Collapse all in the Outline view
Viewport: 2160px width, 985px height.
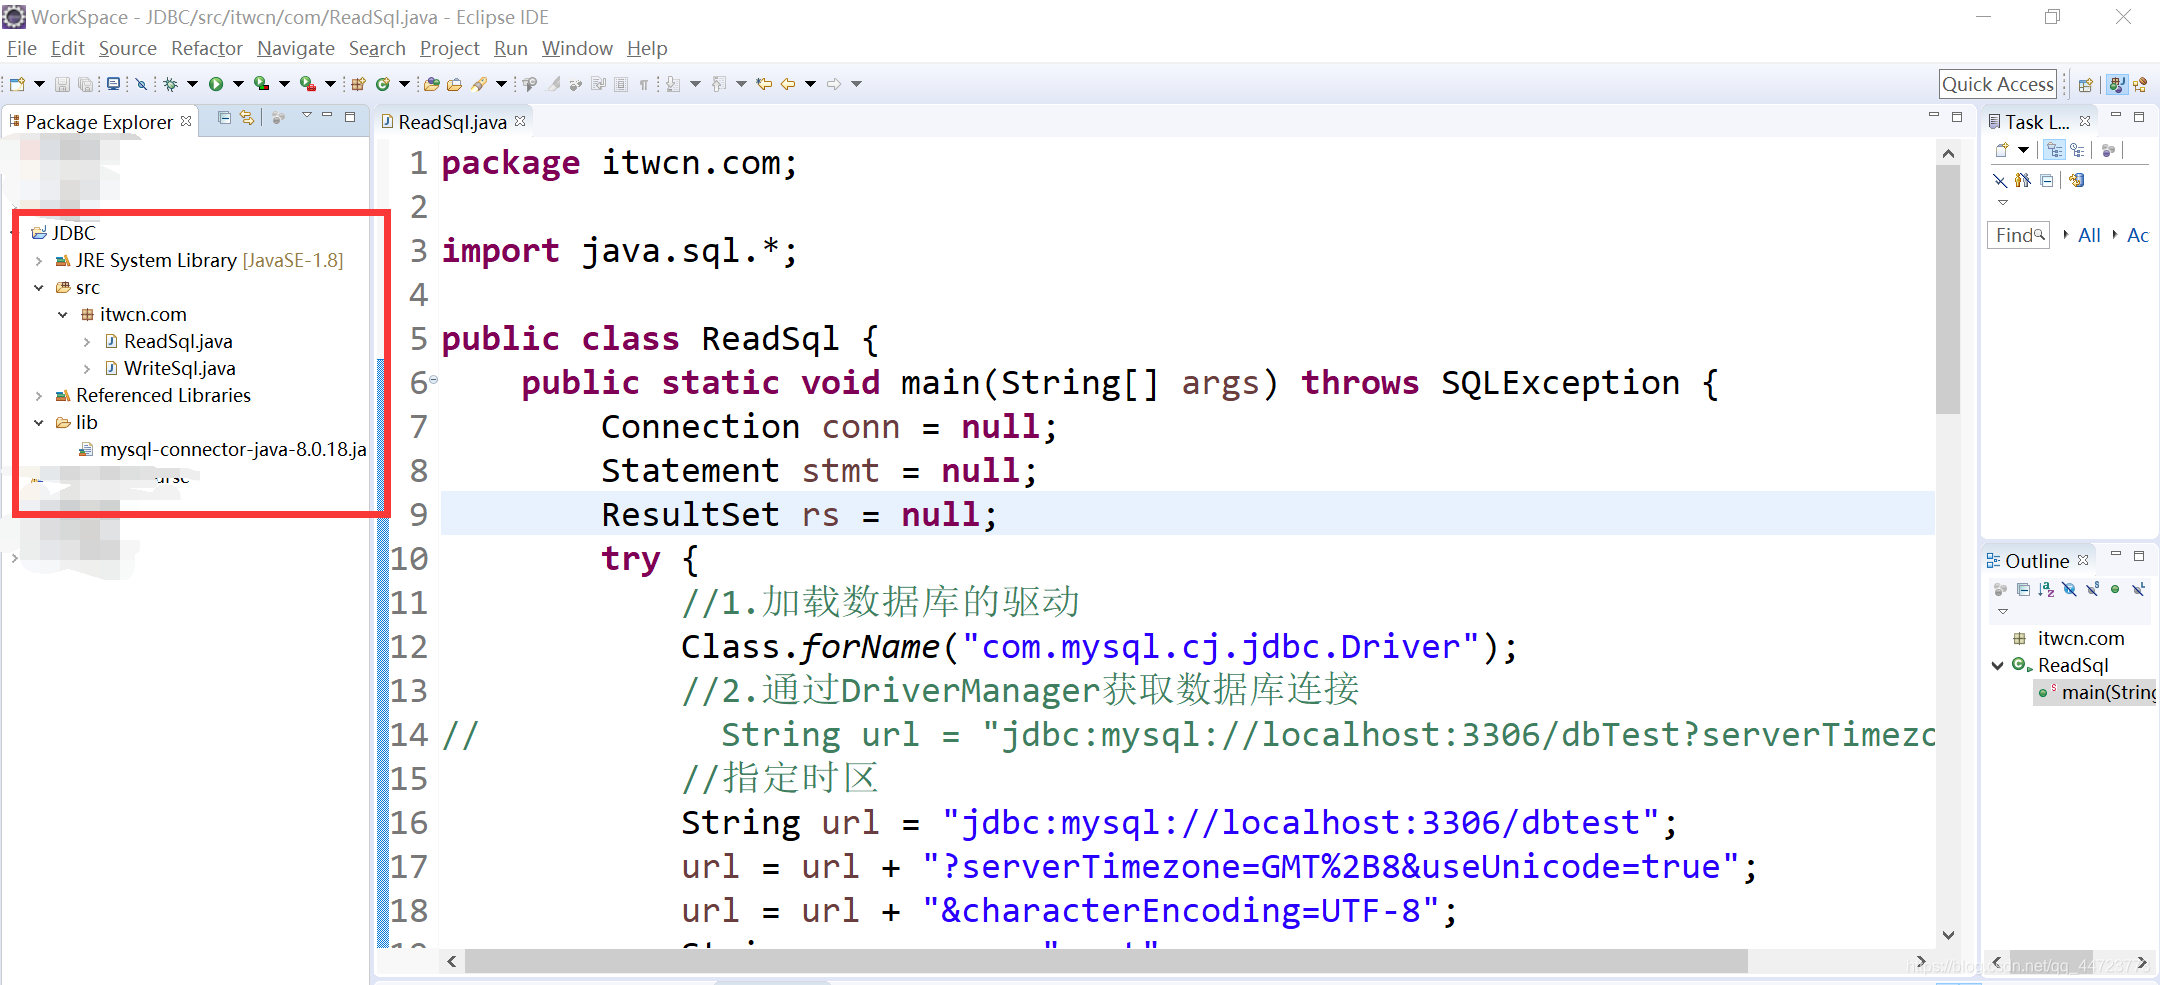(x=2023, y=589)
